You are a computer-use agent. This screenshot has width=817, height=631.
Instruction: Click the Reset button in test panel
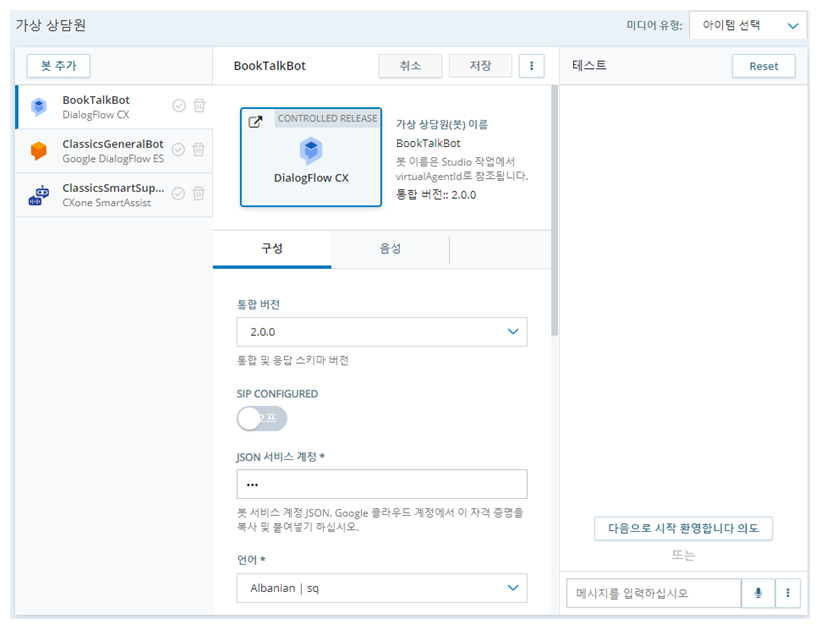click(763, 66)
